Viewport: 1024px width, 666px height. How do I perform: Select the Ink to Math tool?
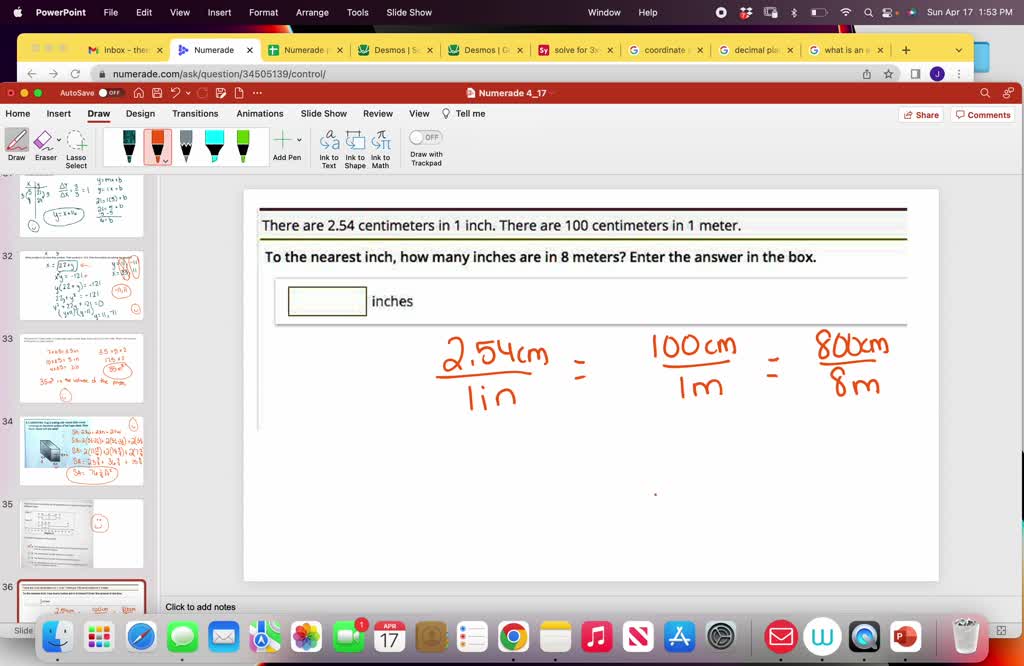click(x=380, y=145)
